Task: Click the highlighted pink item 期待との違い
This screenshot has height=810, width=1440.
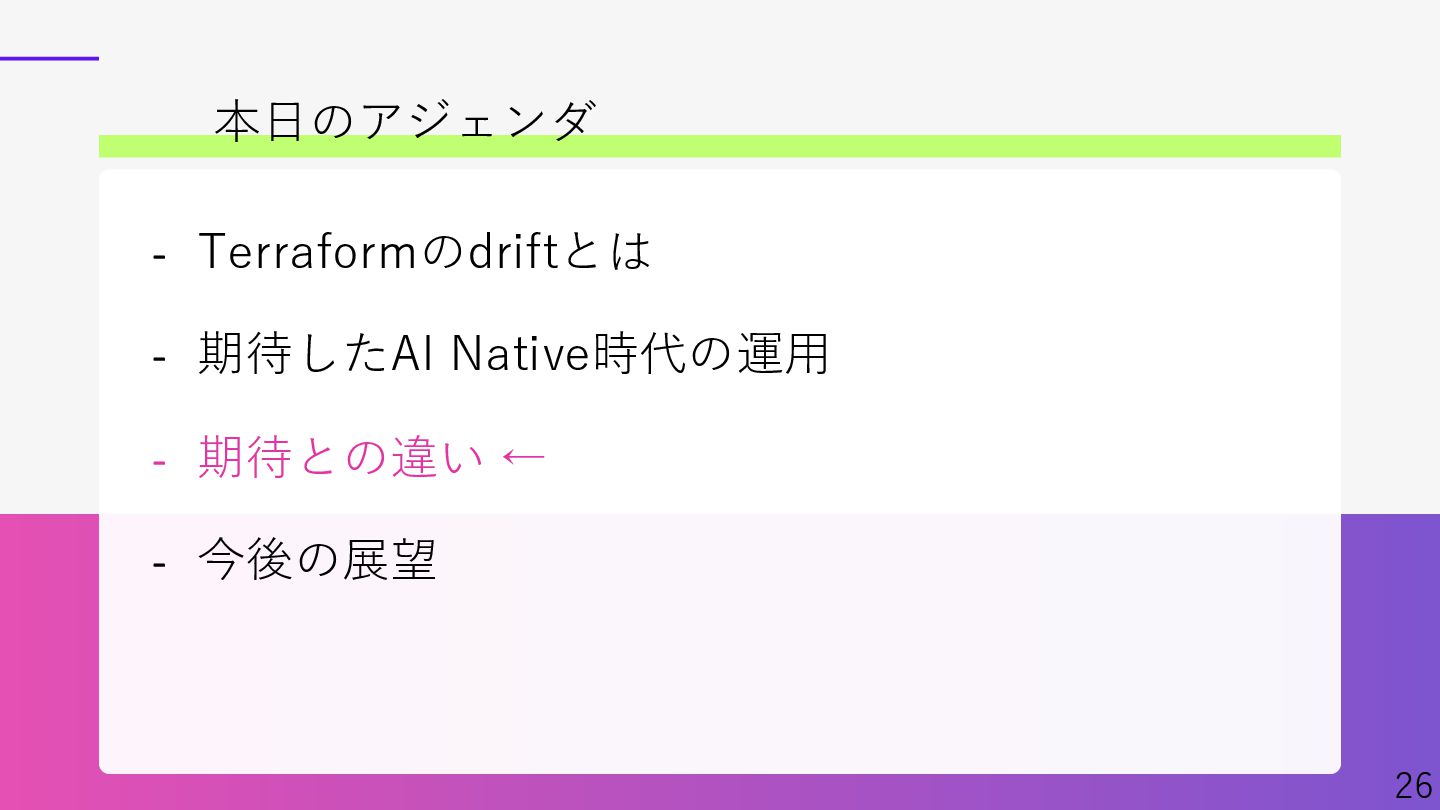Action: pos(340,458)
